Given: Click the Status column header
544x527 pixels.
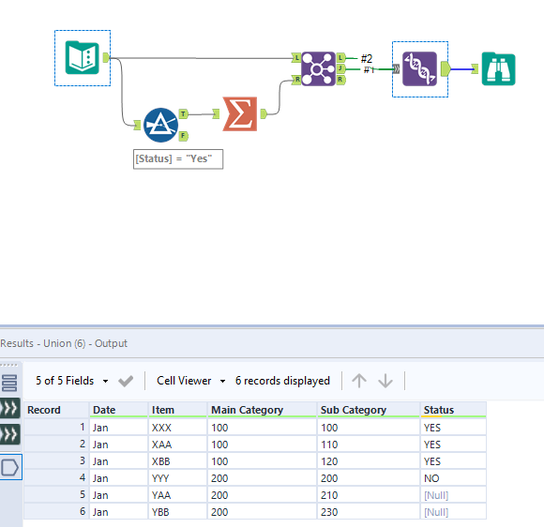Looking at the screenshot, I should click(453, 410).
